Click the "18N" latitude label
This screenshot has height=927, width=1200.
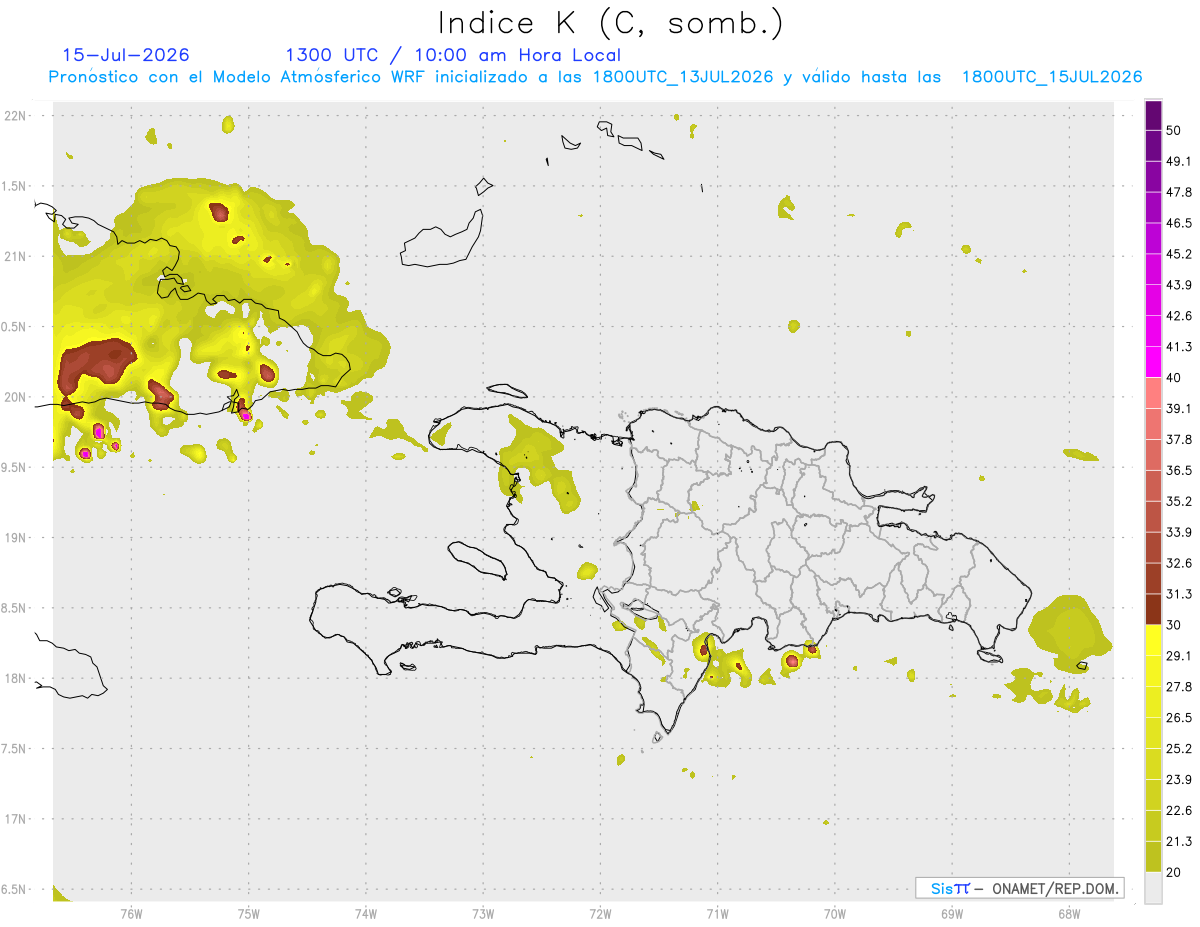tap(15, 678)
